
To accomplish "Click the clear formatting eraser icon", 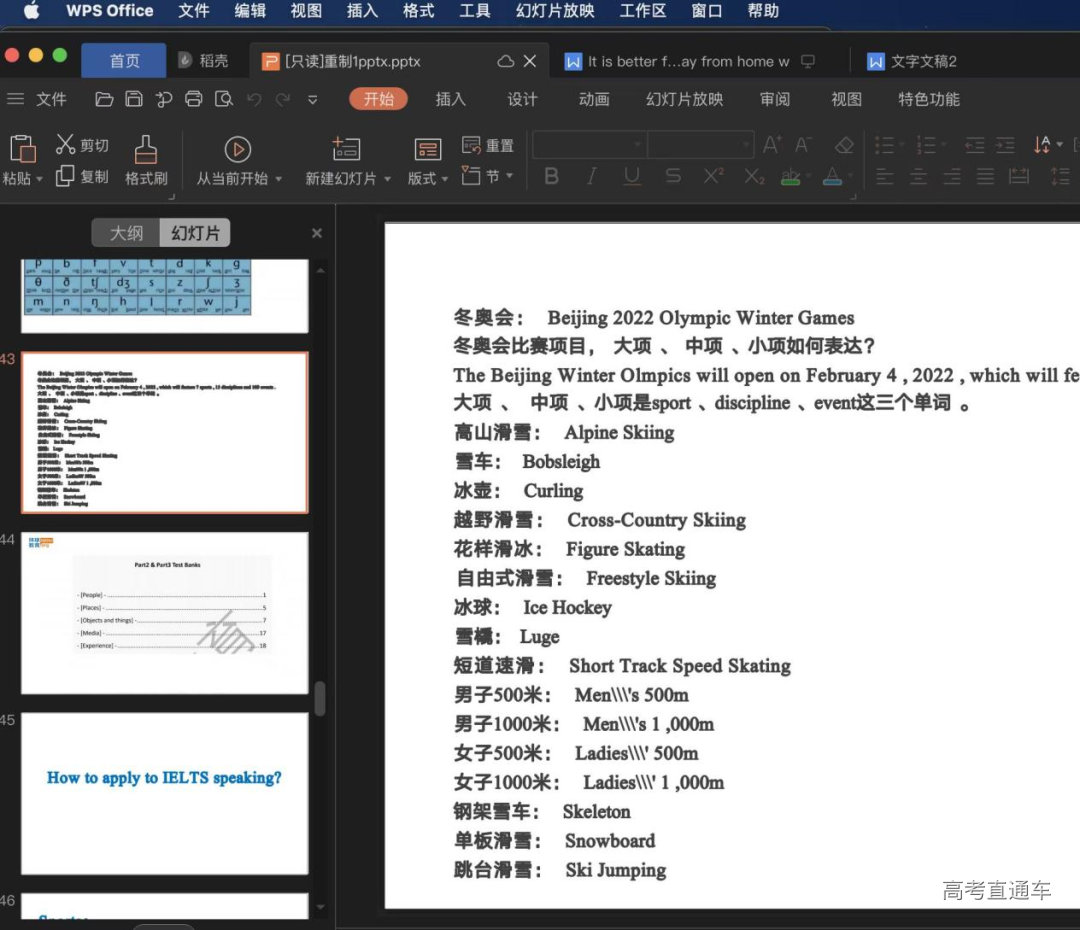I will 844,145.
